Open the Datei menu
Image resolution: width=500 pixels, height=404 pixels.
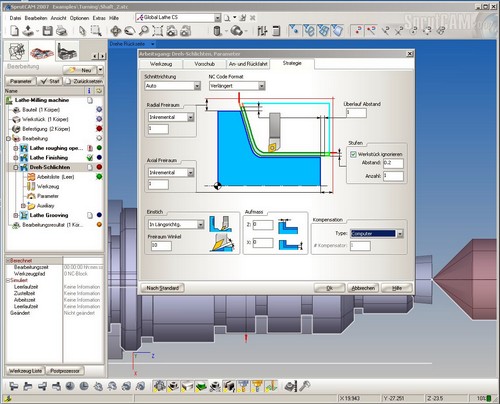(15, 18)
